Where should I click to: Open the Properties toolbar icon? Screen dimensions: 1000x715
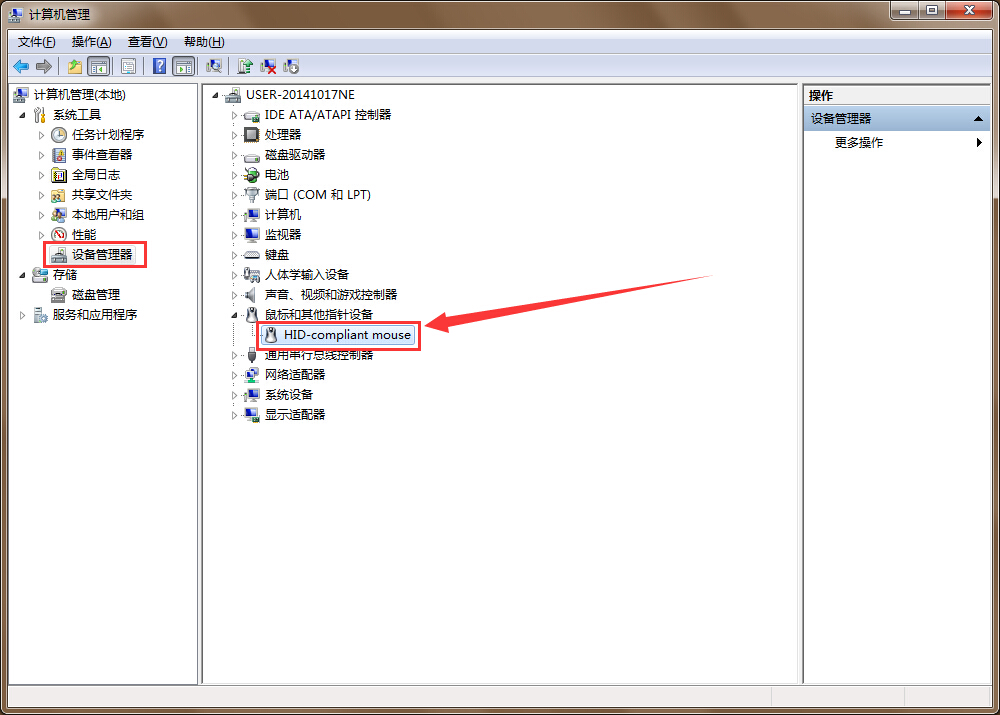(x=128, y=66)
